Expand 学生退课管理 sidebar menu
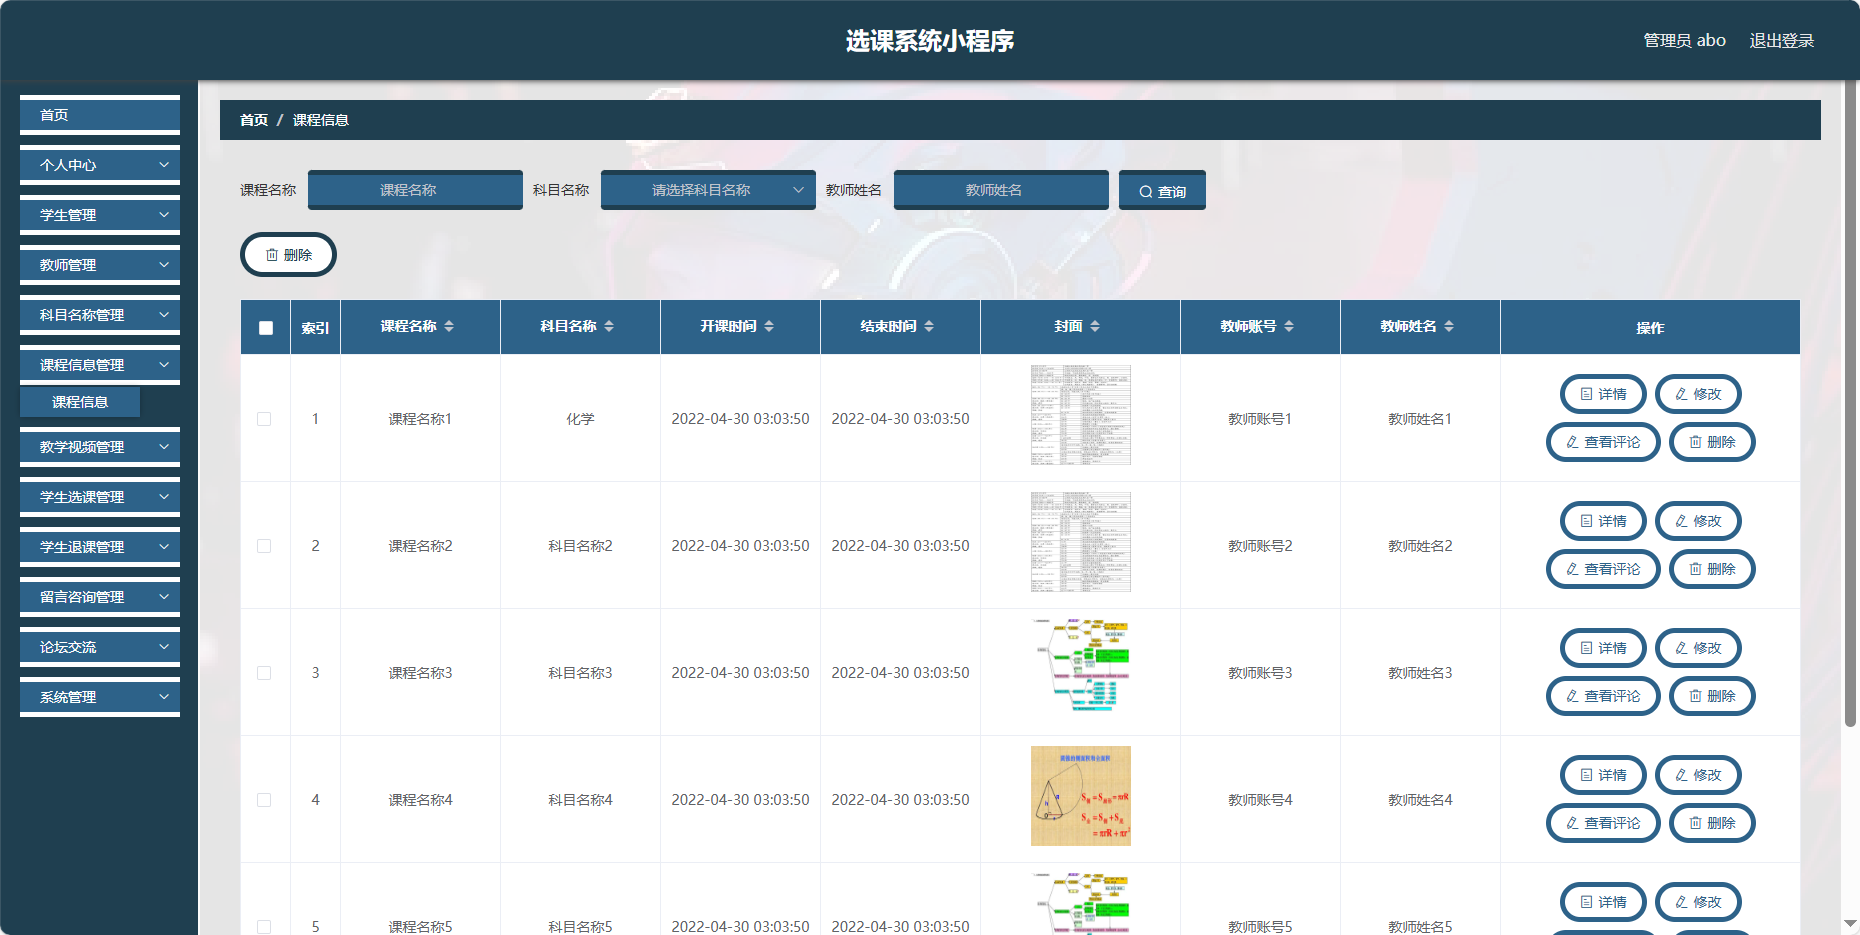 [x=100, y=547]
